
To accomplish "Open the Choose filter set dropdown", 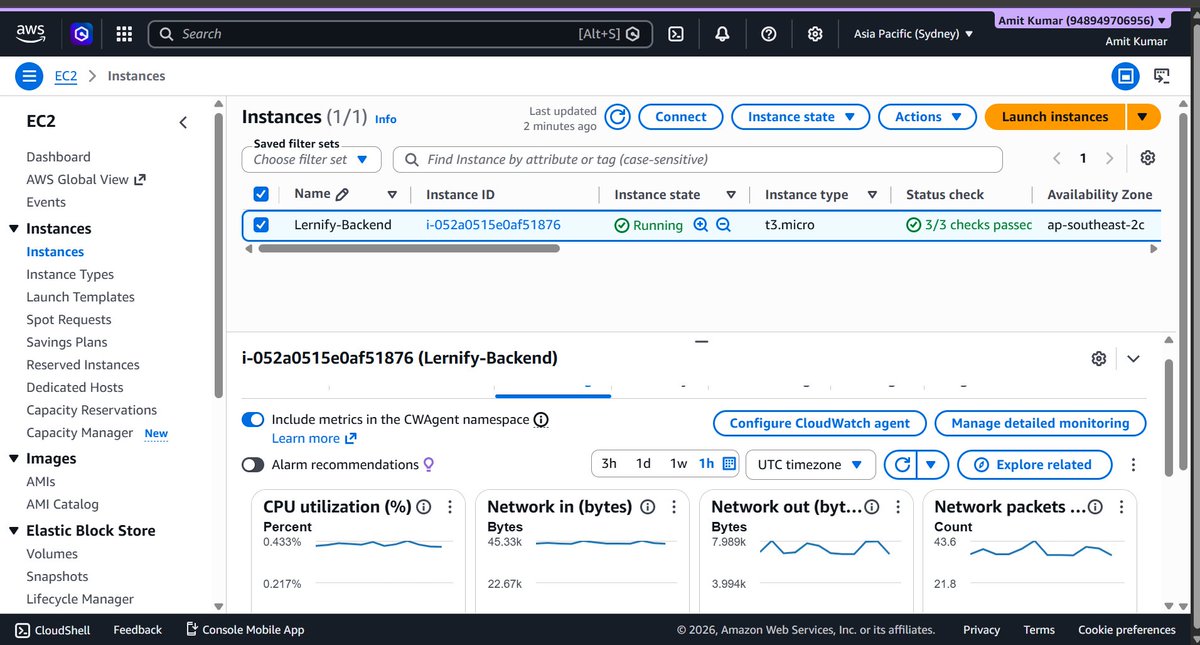I will coord(311,159).
